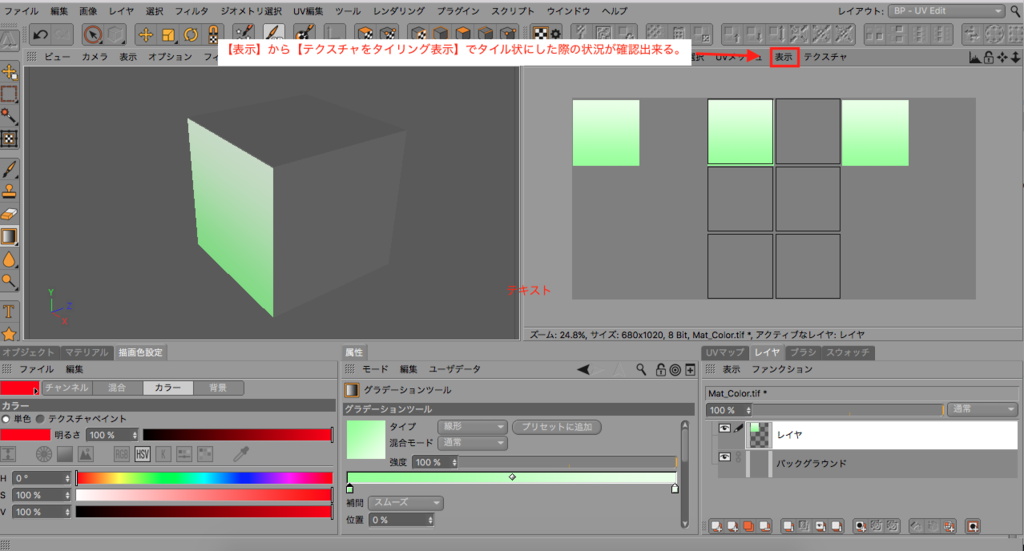Select the clone stamp tool
This screenshot has height=551, width=1024.
(9, 191)
